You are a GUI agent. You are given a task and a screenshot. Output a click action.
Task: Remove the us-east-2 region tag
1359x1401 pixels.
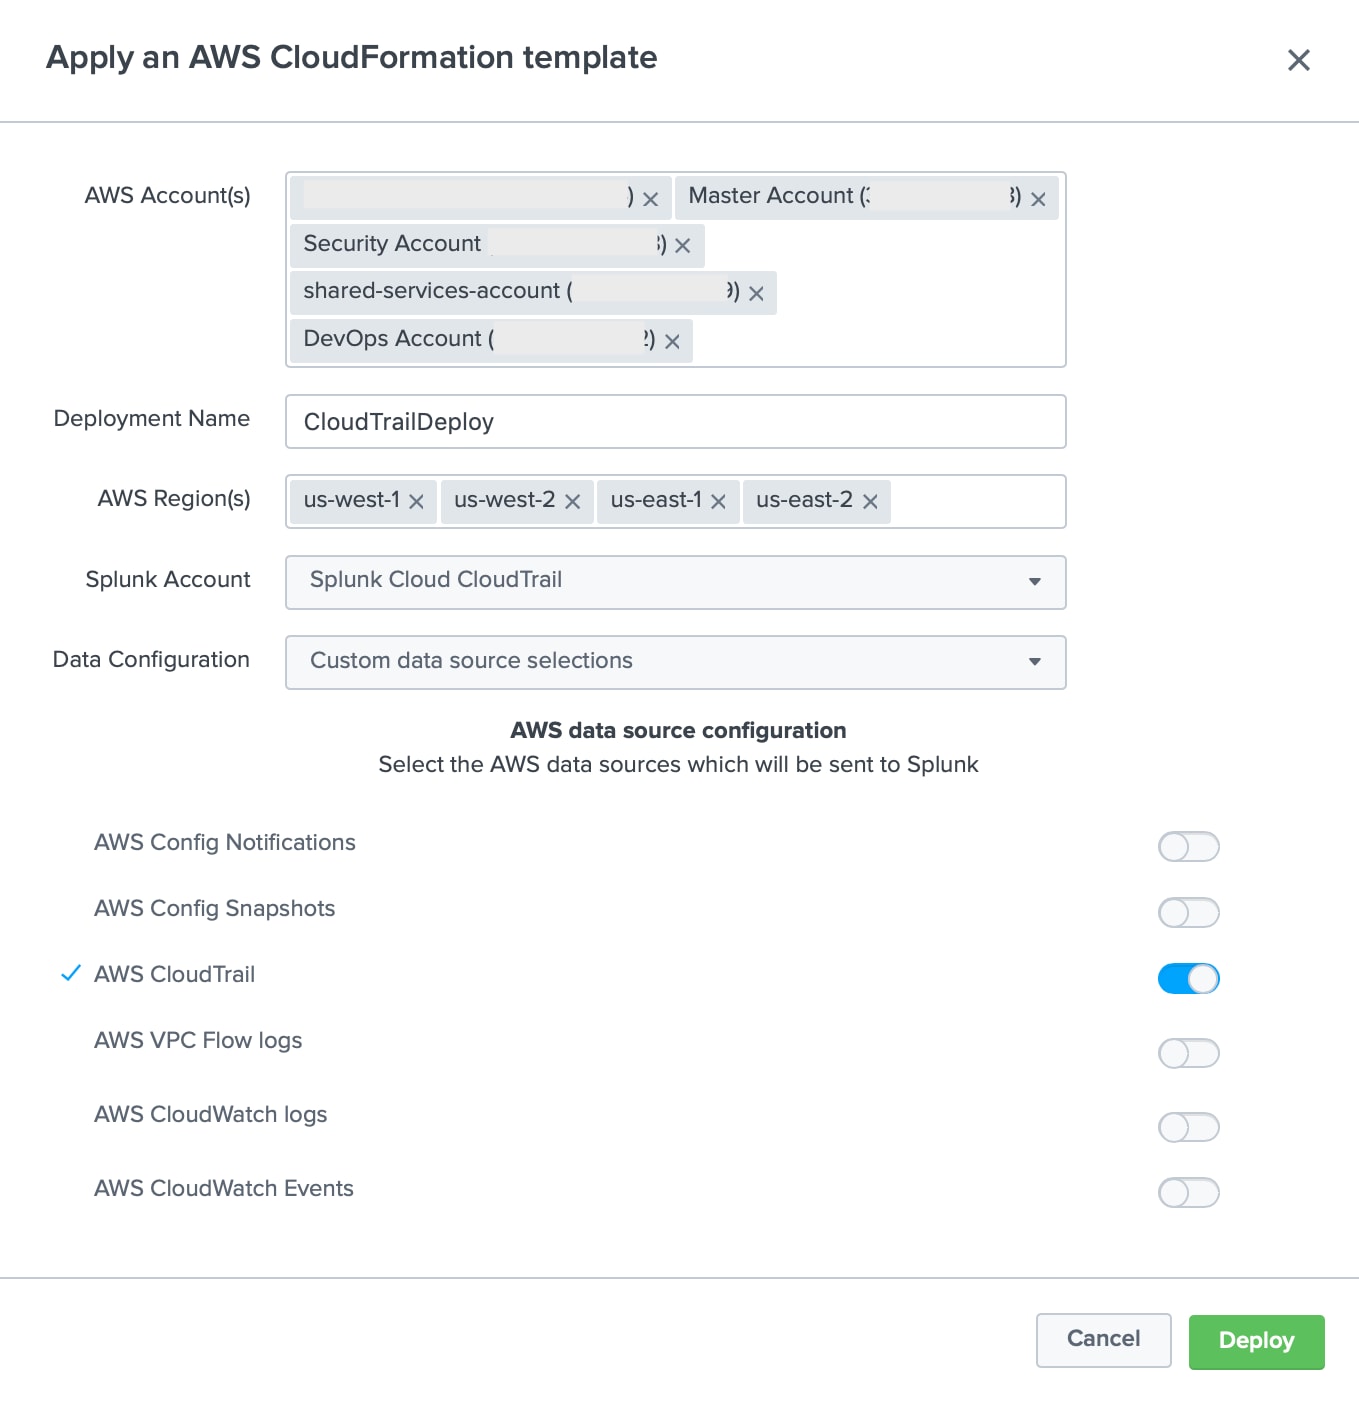point(870,502)
